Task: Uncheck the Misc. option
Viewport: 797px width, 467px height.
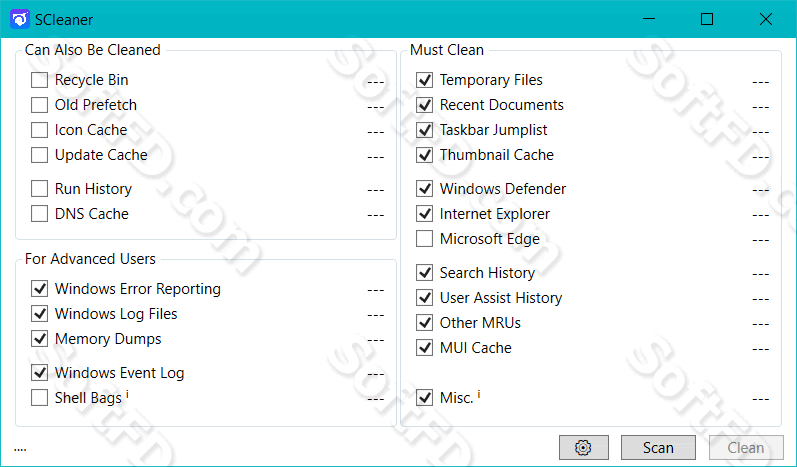Action: pos(424,397)
